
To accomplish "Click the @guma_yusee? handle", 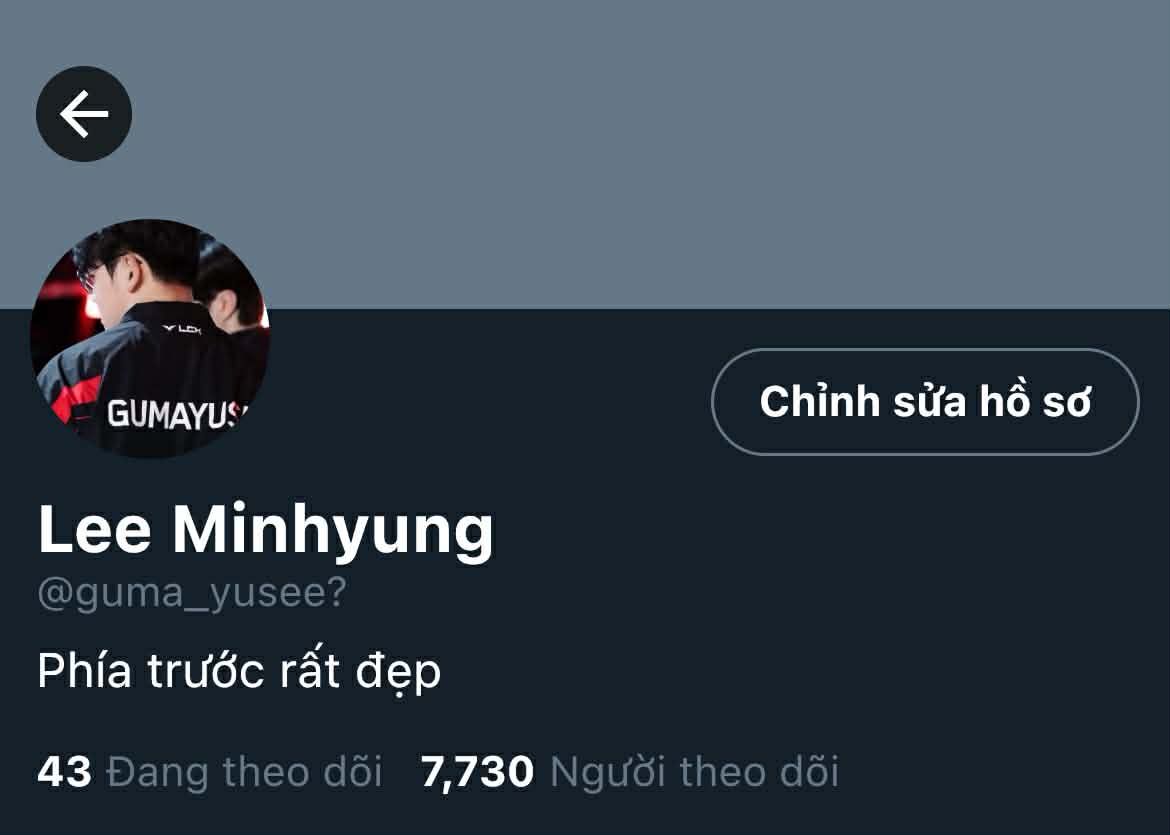I will point(192,594).
